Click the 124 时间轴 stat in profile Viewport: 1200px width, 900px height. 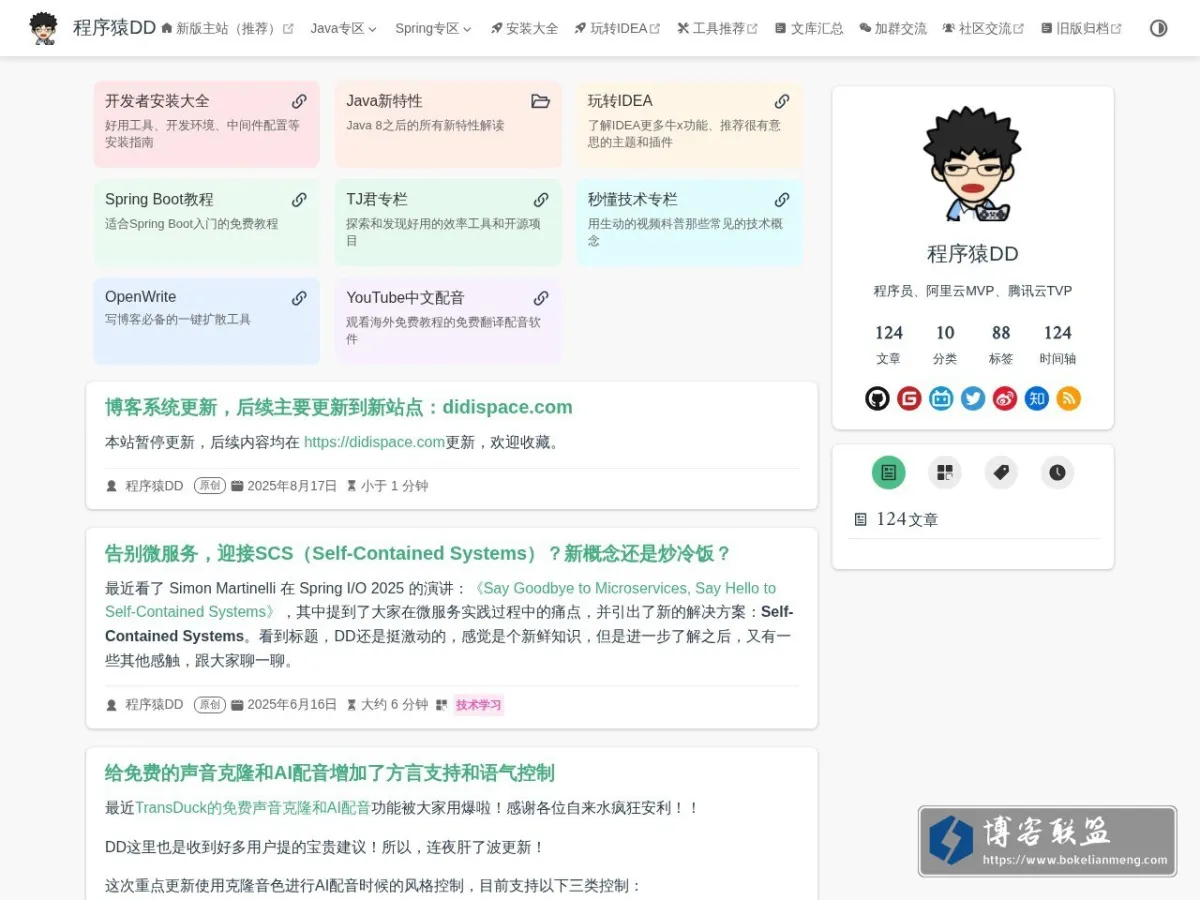point(1057,344)
